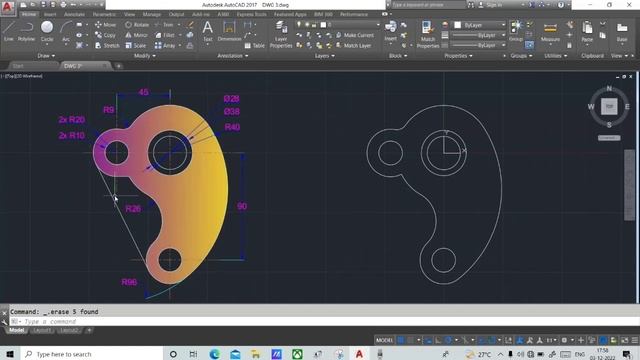
Task: Toggle snap mode in status bar
Action: (411, 340)
